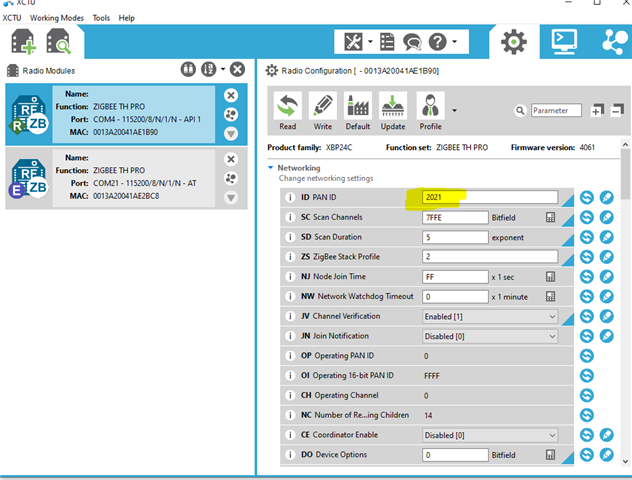
Task: Open Scan Channels bitfield calculator
Action: (550, 217)
